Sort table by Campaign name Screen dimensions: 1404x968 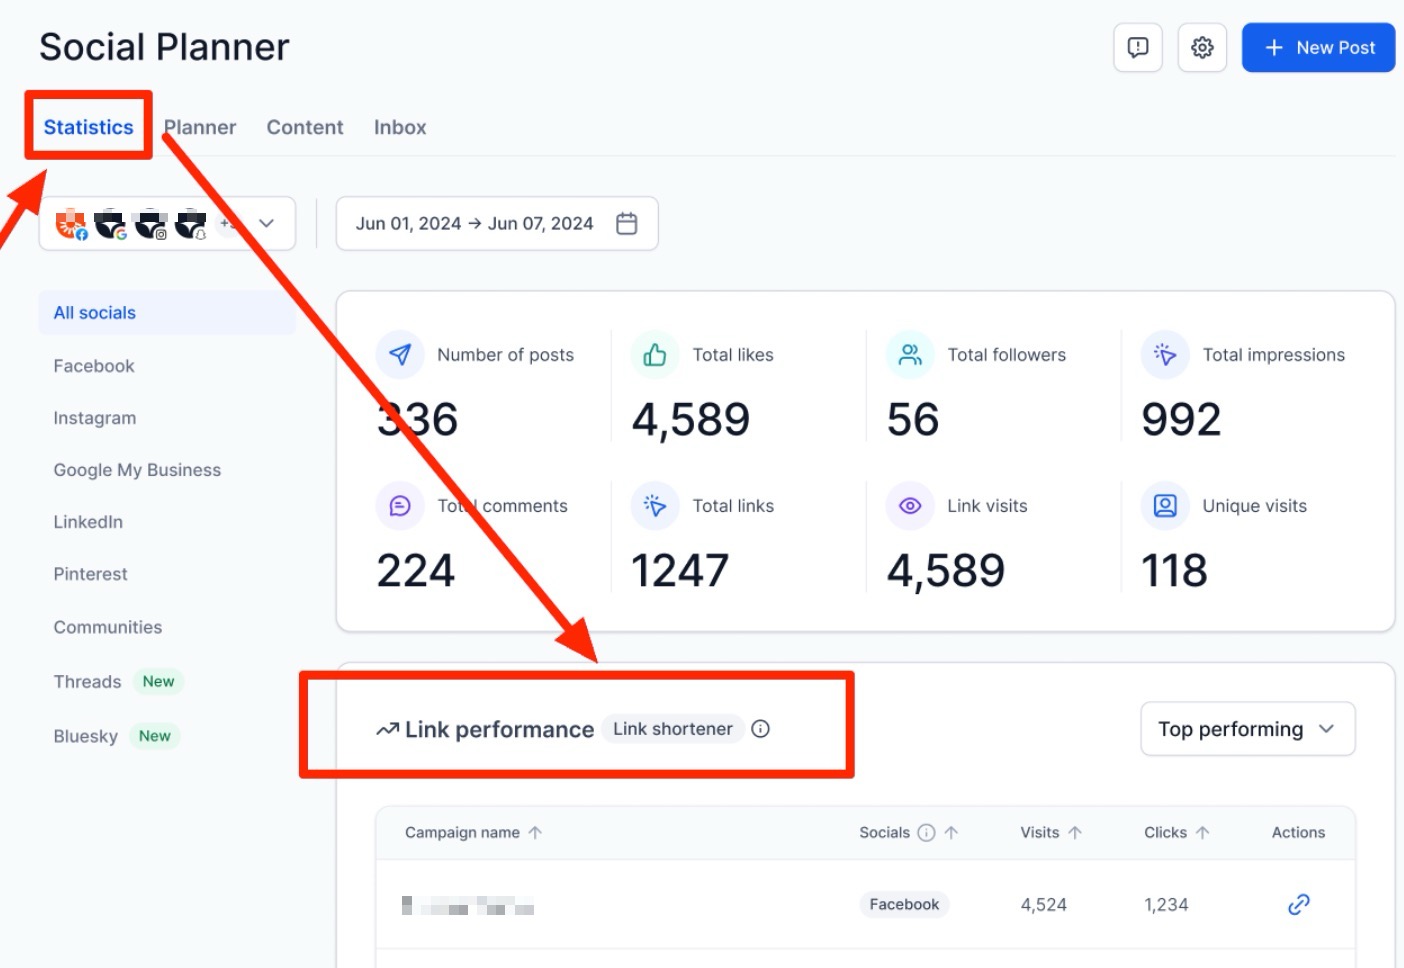[473, 832]
